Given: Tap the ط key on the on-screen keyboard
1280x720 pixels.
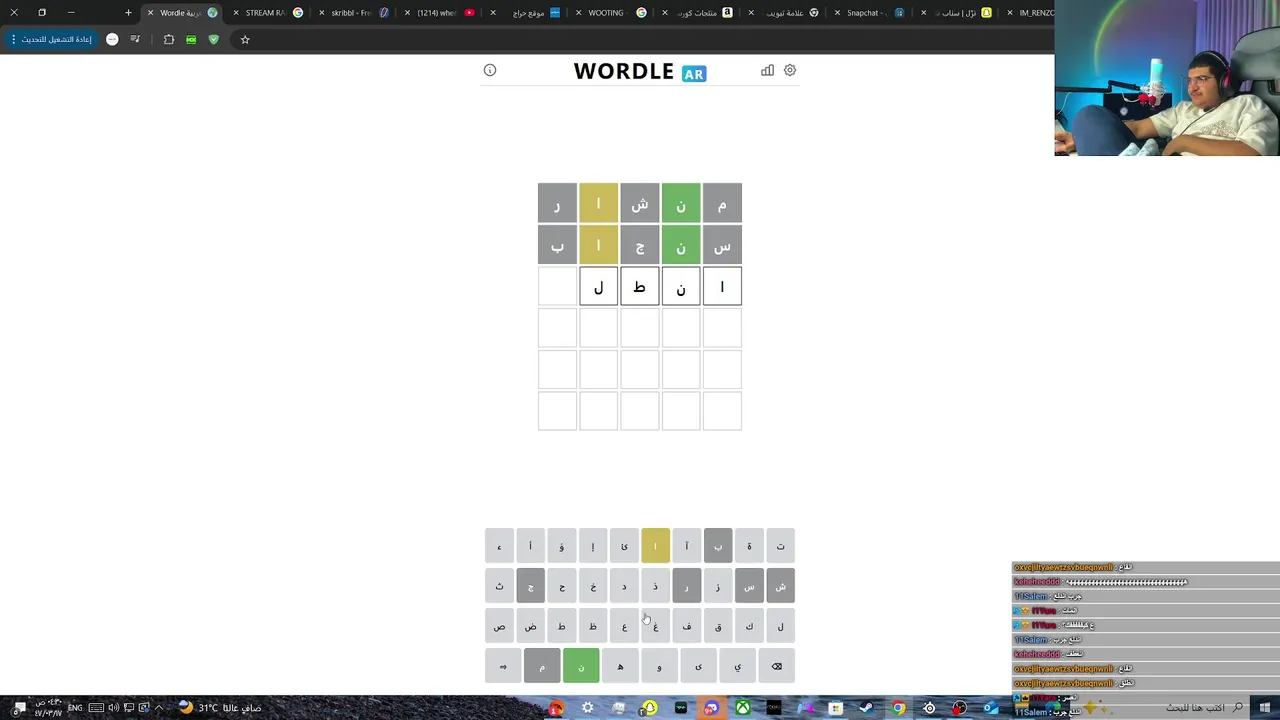Looking at the screenshot, I should (x=562, y=626).
